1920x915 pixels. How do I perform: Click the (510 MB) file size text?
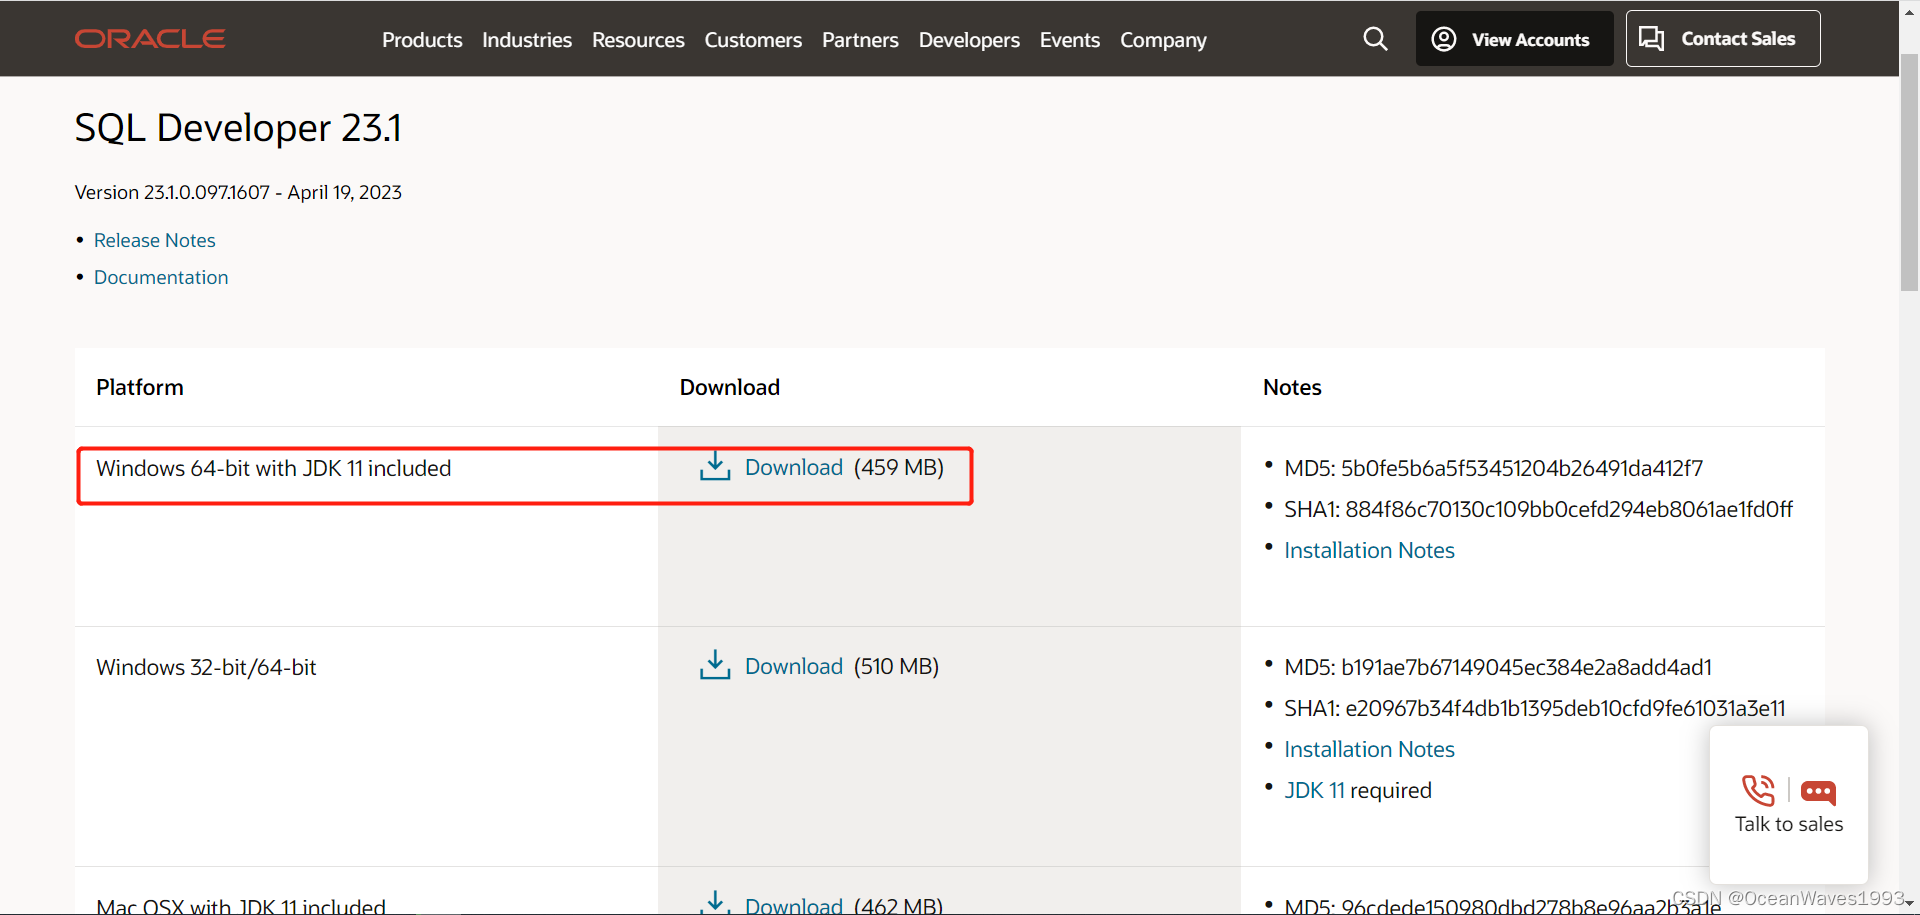(897, 666)
